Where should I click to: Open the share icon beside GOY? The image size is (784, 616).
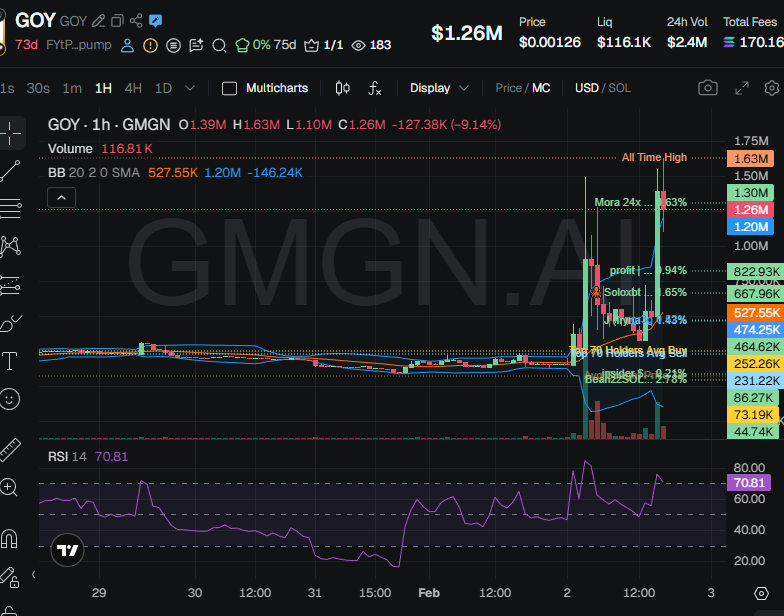[x=136, y=21]
